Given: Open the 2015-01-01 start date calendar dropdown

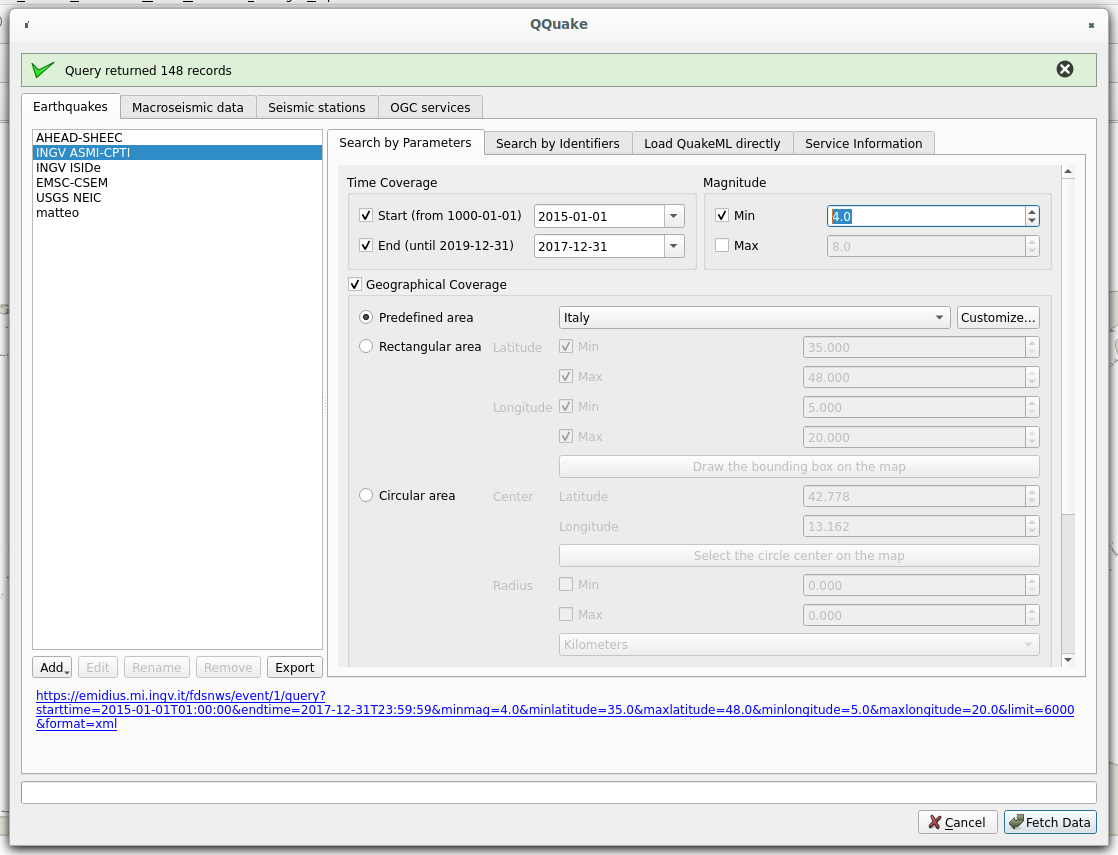Looking at the screenshot, I should pyautogui.click(x=674, y=215).
